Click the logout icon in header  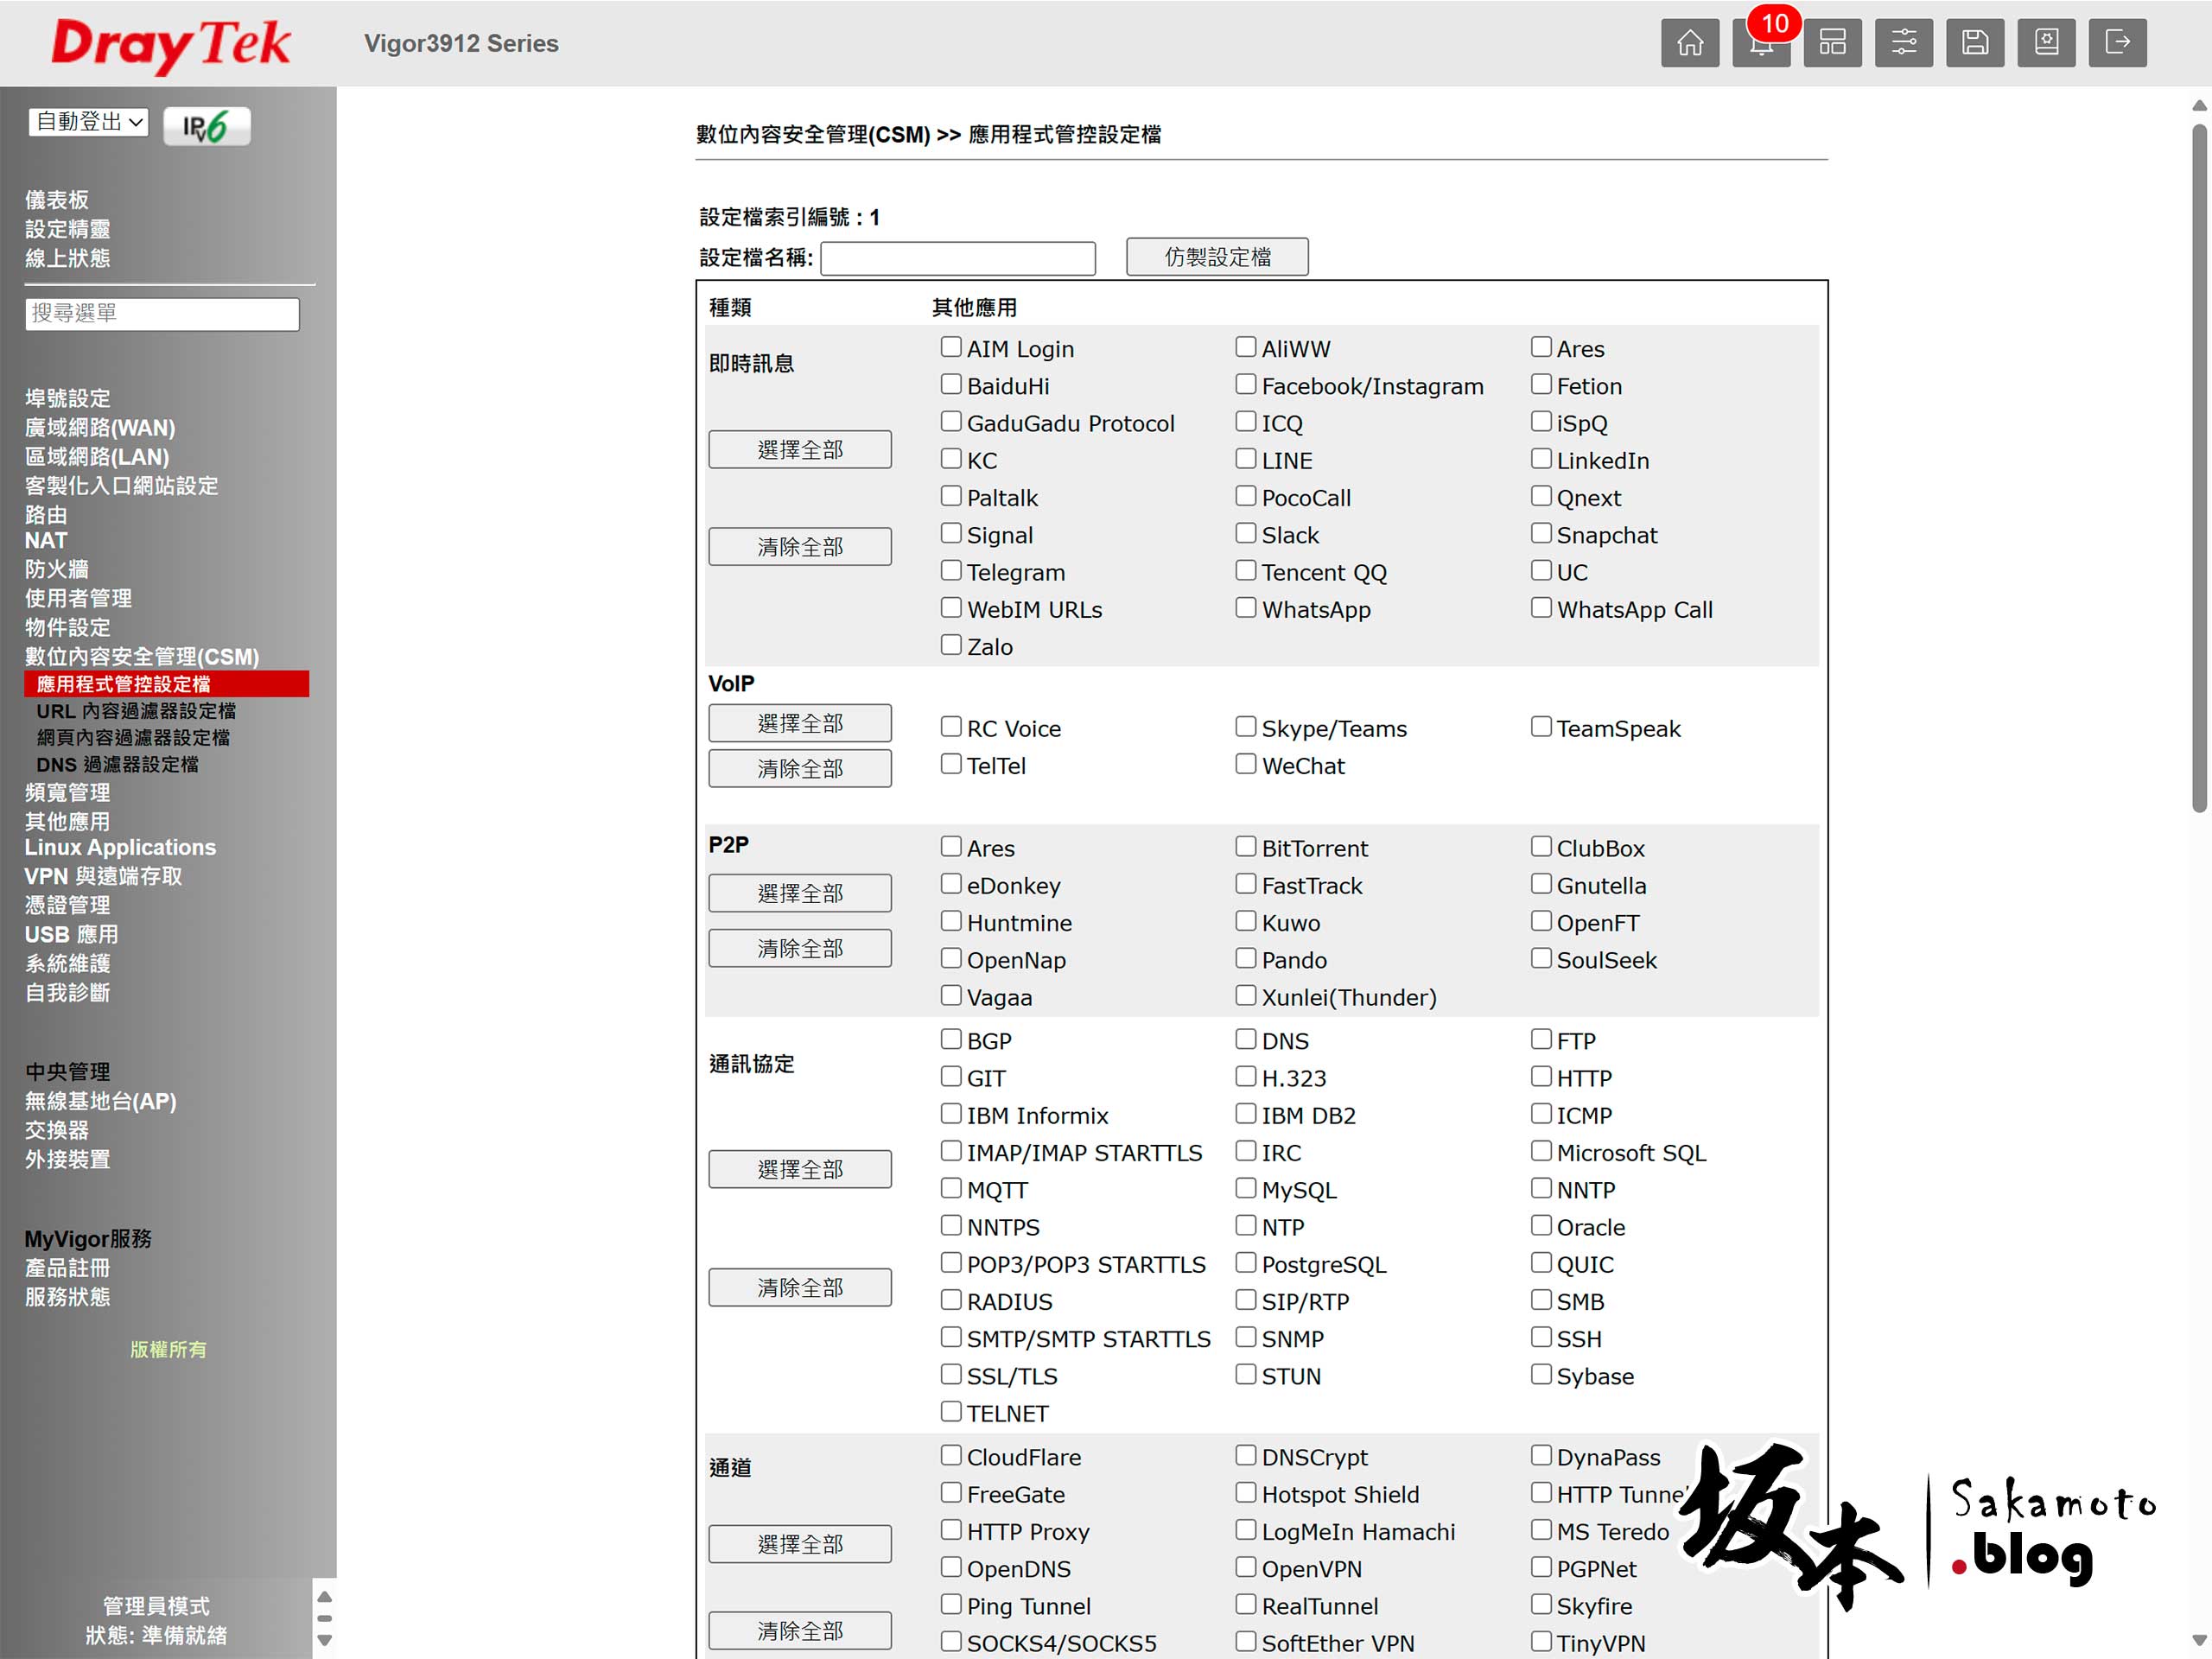point(2117,43)
